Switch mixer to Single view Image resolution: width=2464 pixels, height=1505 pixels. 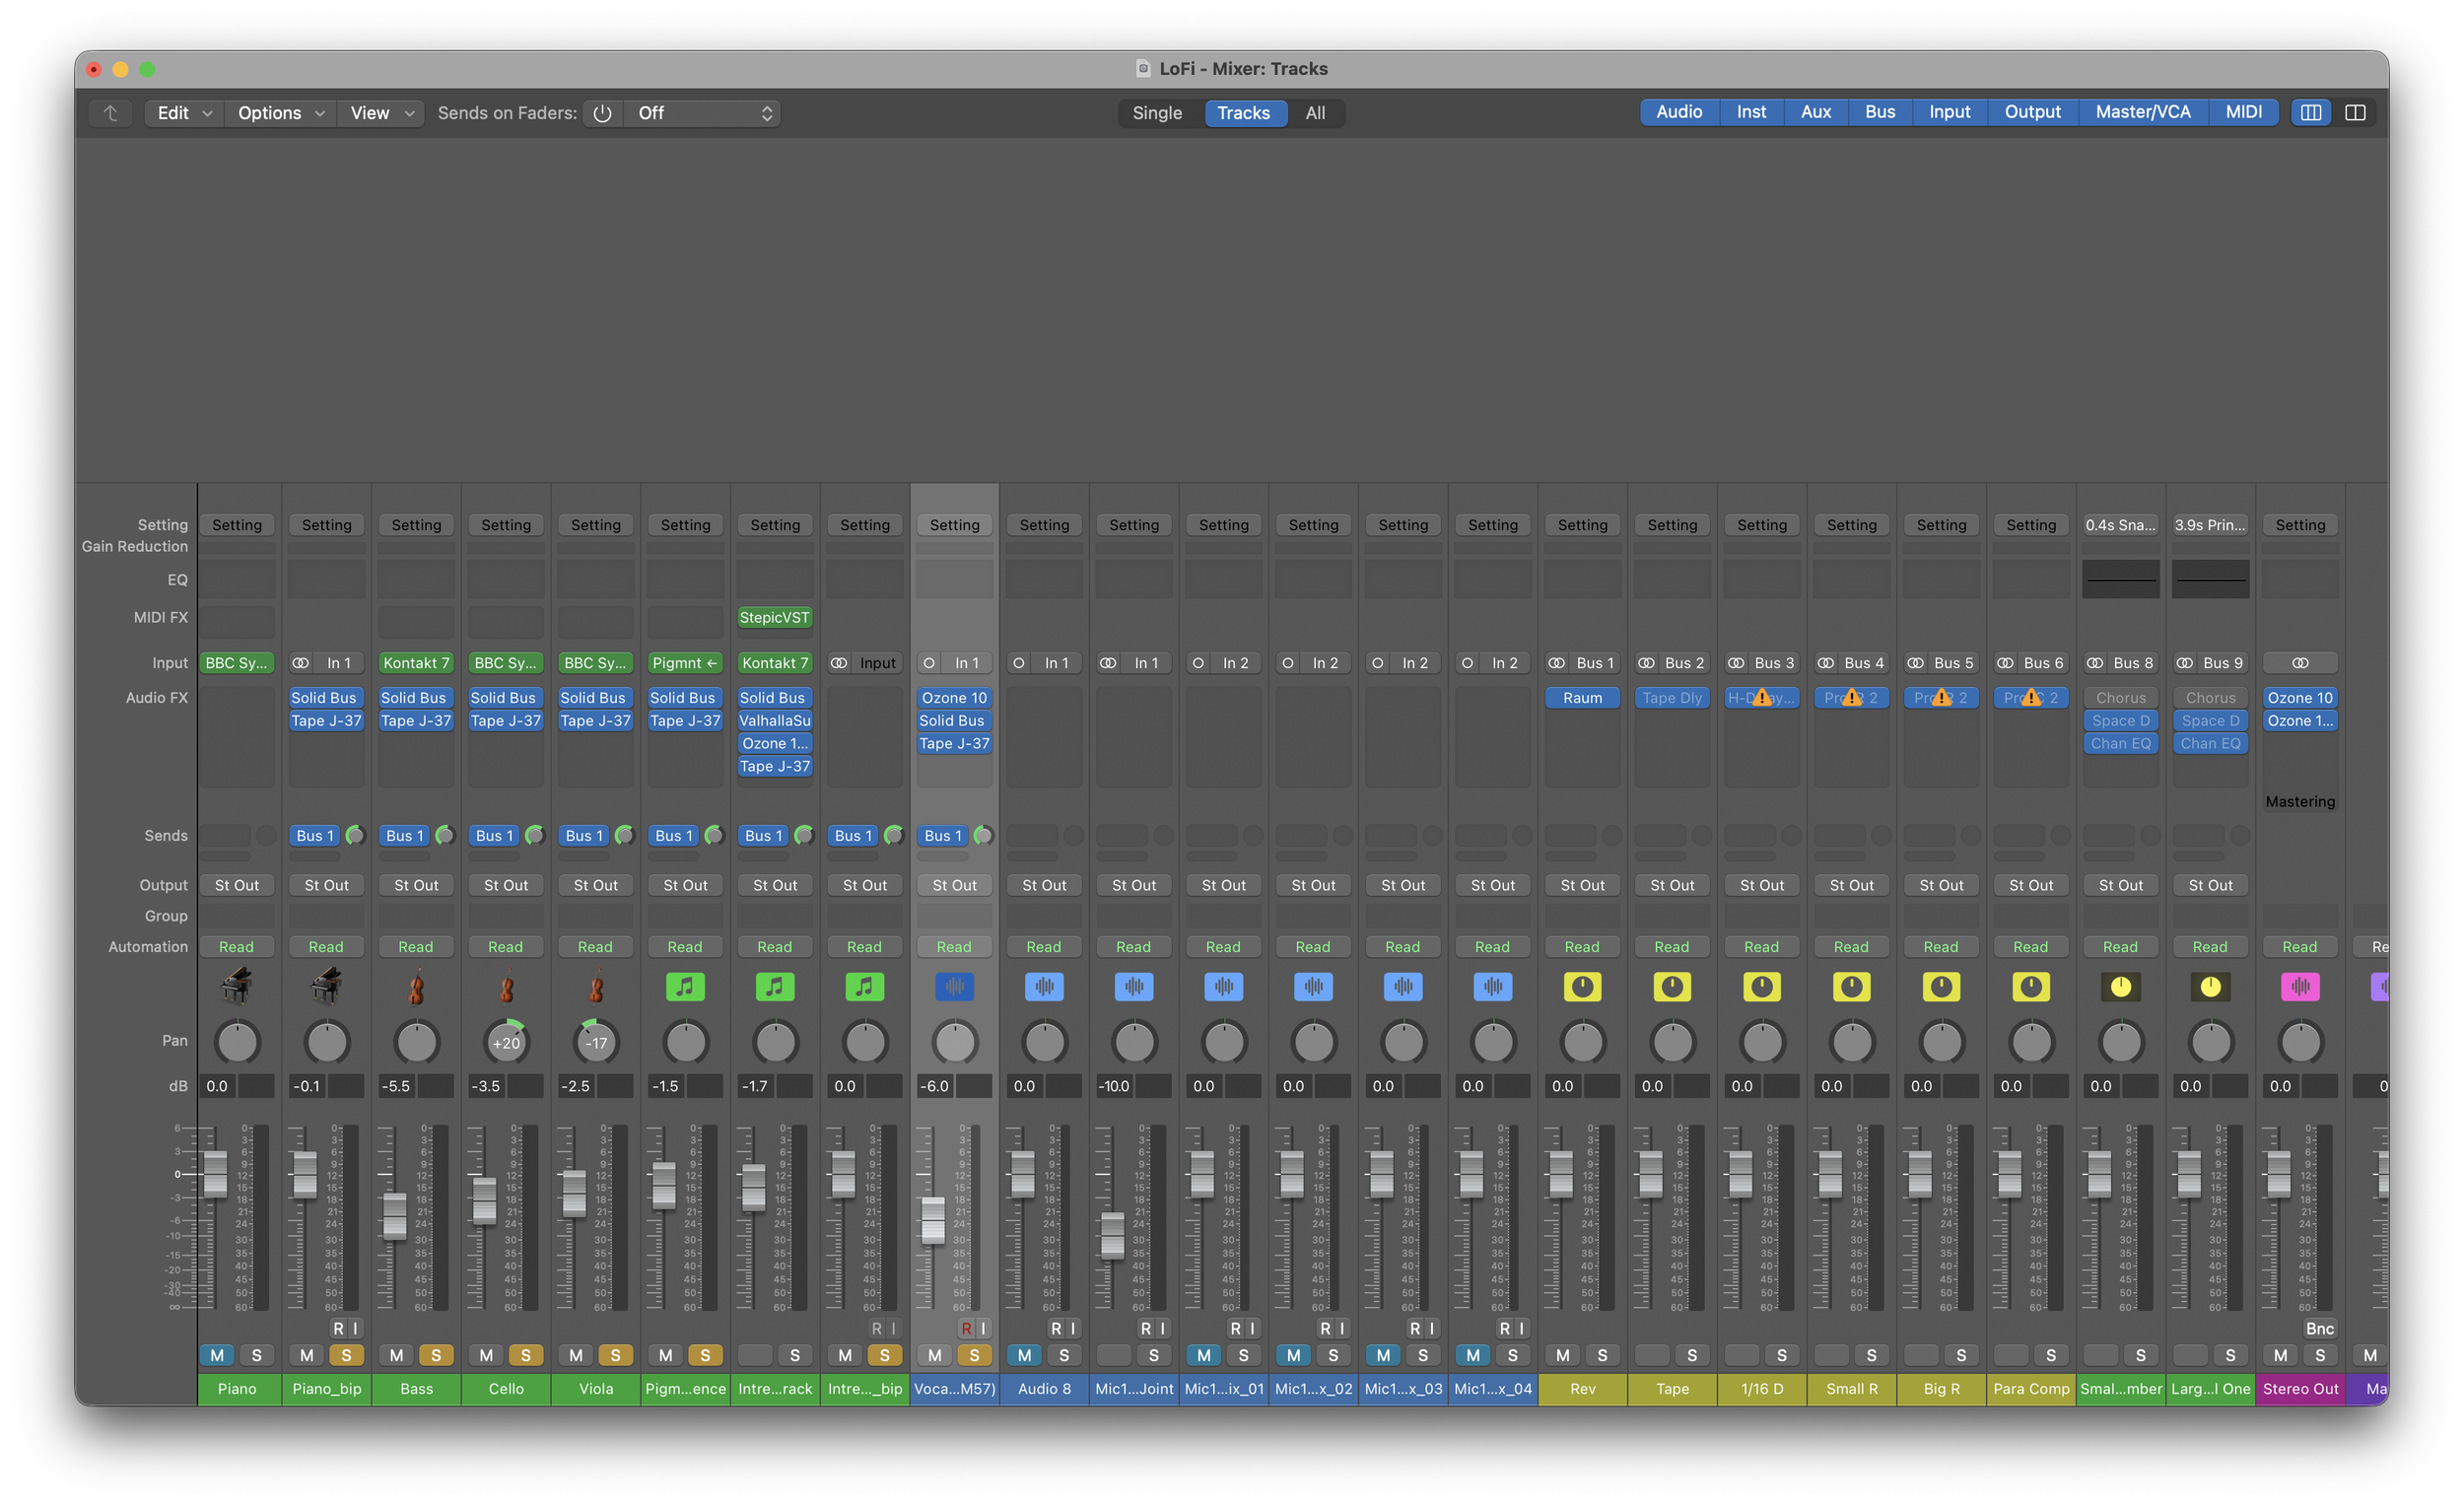(1157, 113)
